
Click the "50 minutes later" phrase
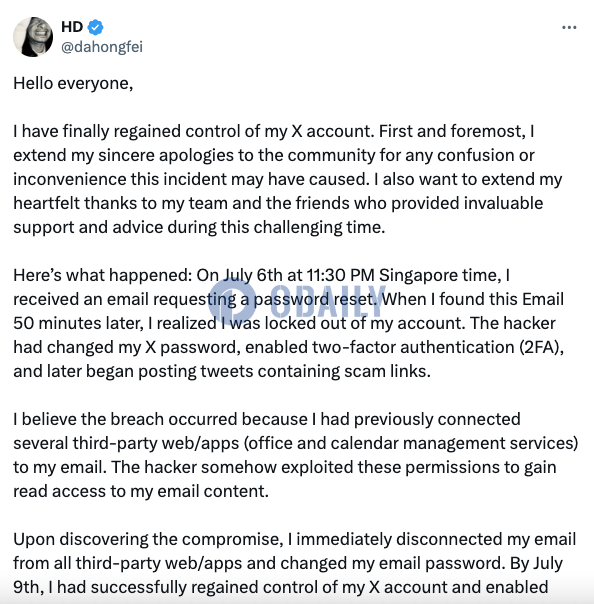coord(78,324)
